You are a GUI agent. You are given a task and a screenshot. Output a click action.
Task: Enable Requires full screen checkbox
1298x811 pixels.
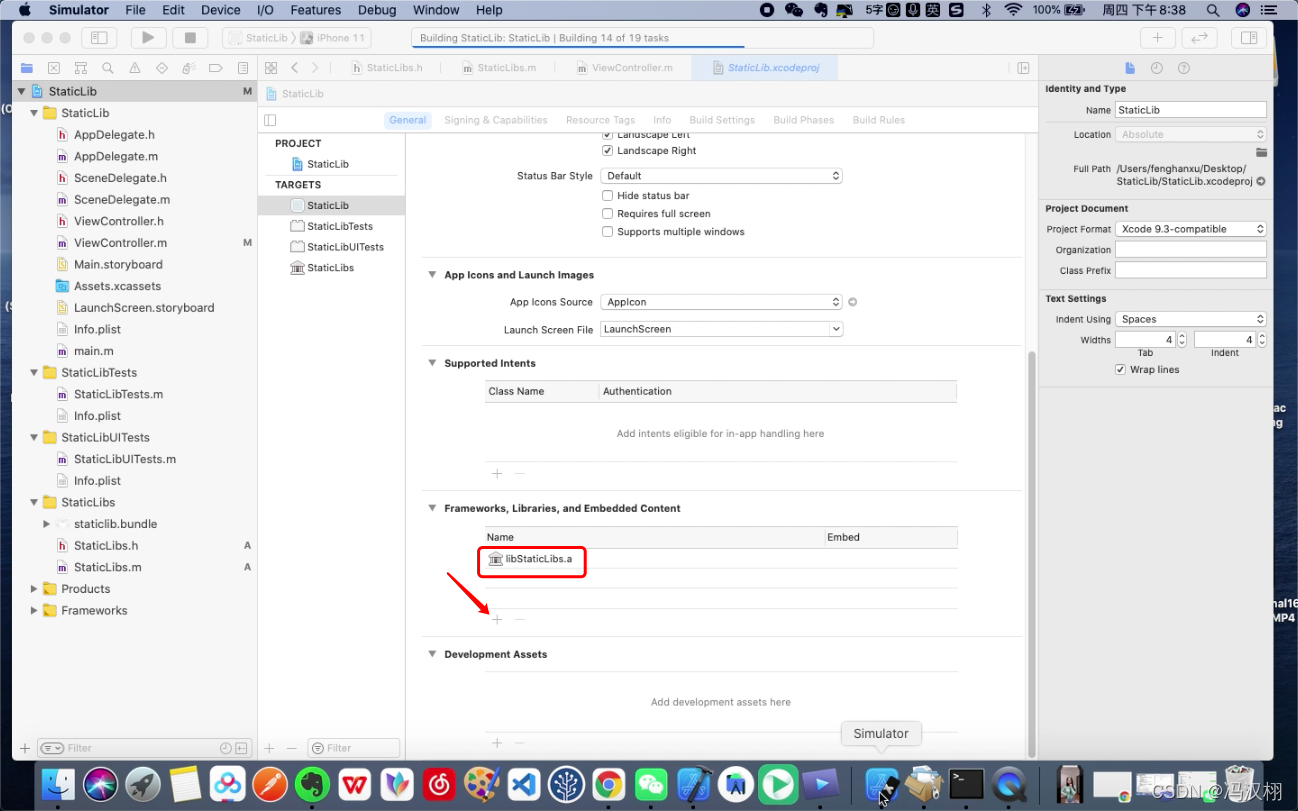[x=607, y=214]
